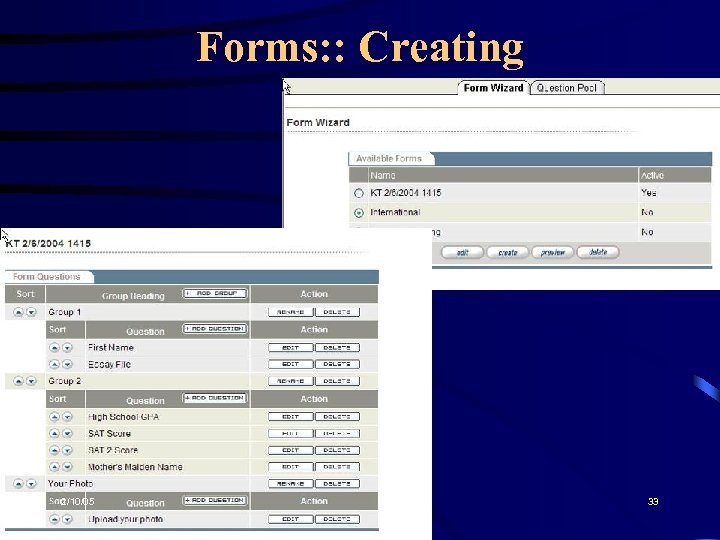This screenshot has width=720, height=540.
Task: Add a question to Group 2
Action: point(215,398)
